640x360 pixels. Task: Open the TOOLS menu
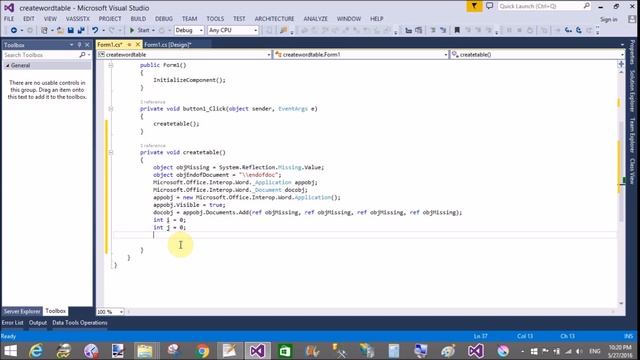[x=215, y=19]
